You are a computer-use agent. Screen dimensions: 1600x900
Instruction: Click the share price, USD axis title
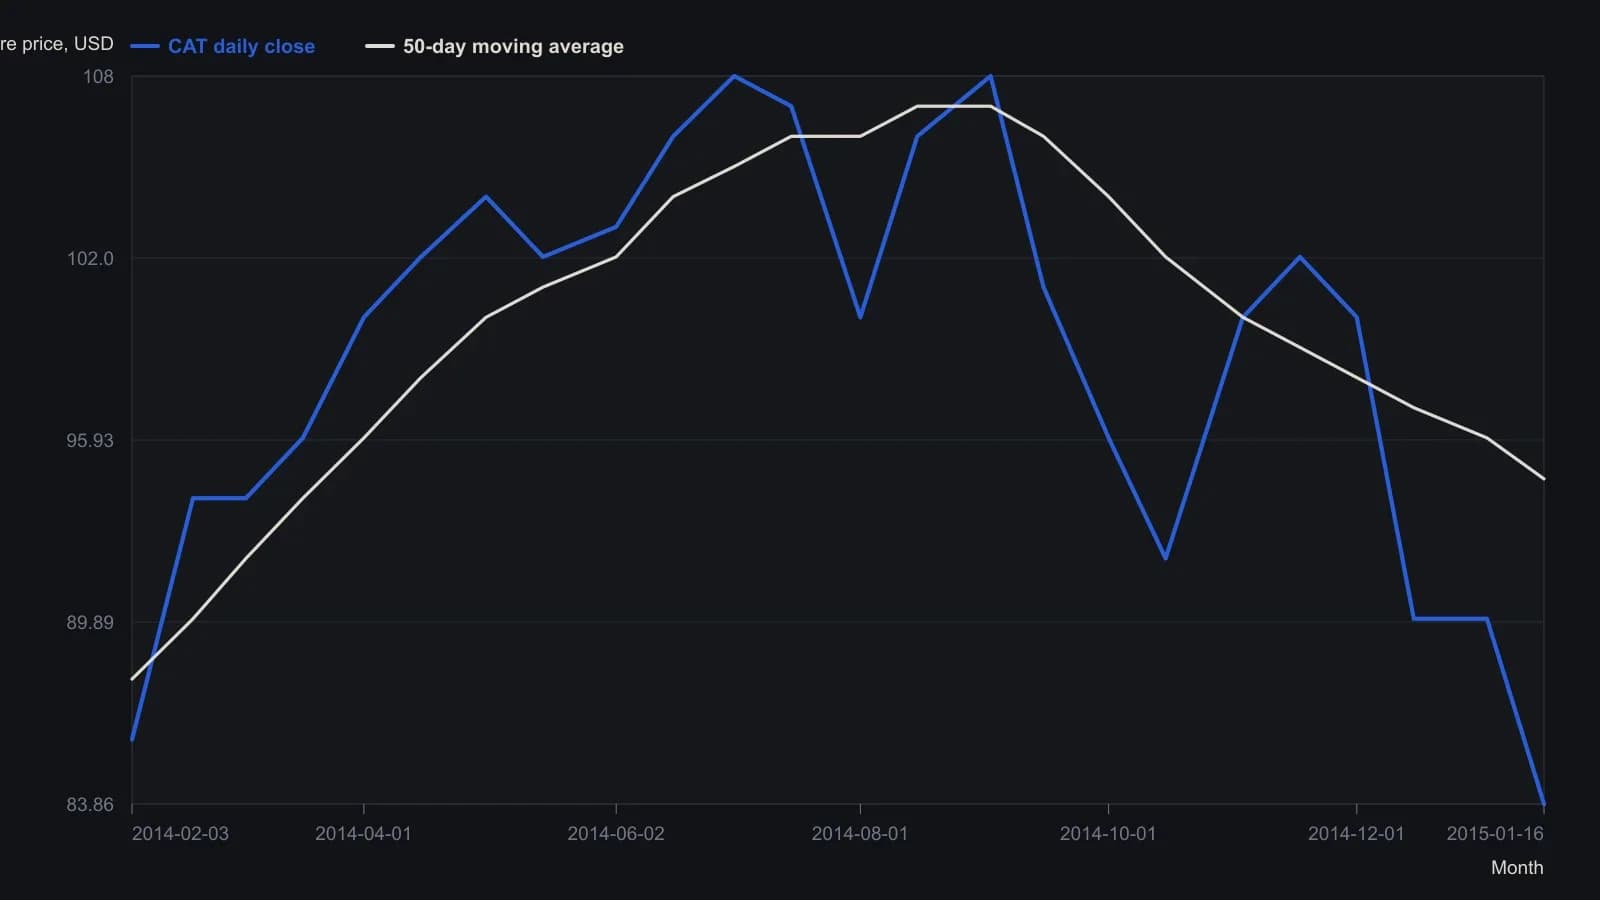(57, 43)
